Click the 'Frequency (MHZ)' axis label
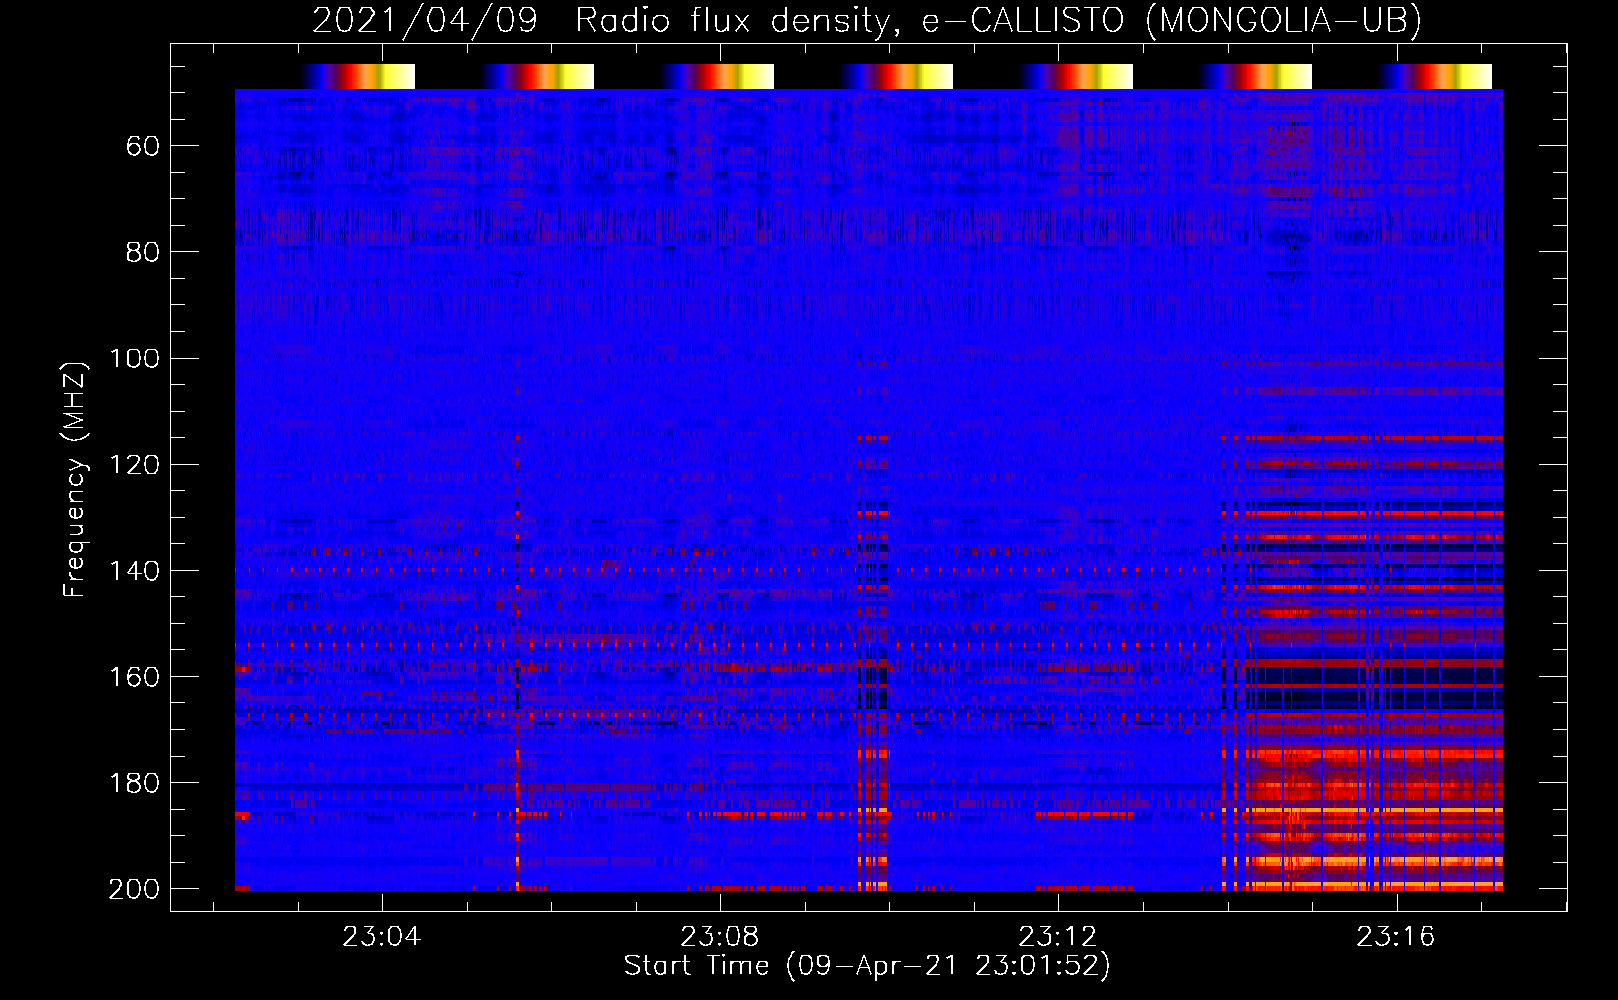Viewport: 1618px width, 1000px height. point(75,479)
